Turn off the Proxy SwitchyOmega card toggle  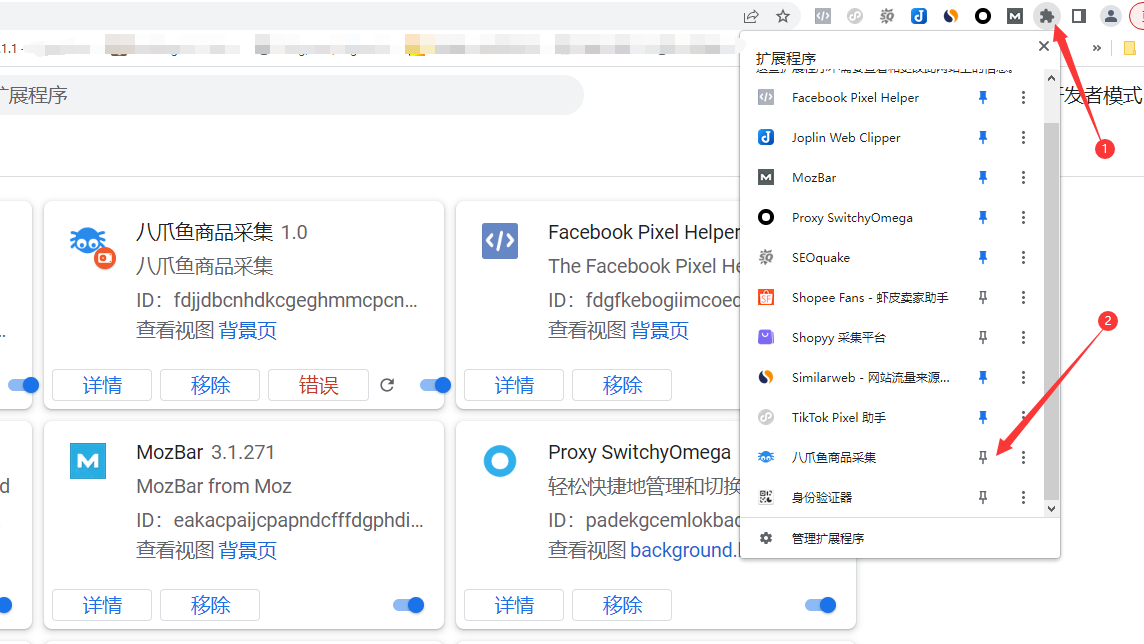tap(820, 605)
